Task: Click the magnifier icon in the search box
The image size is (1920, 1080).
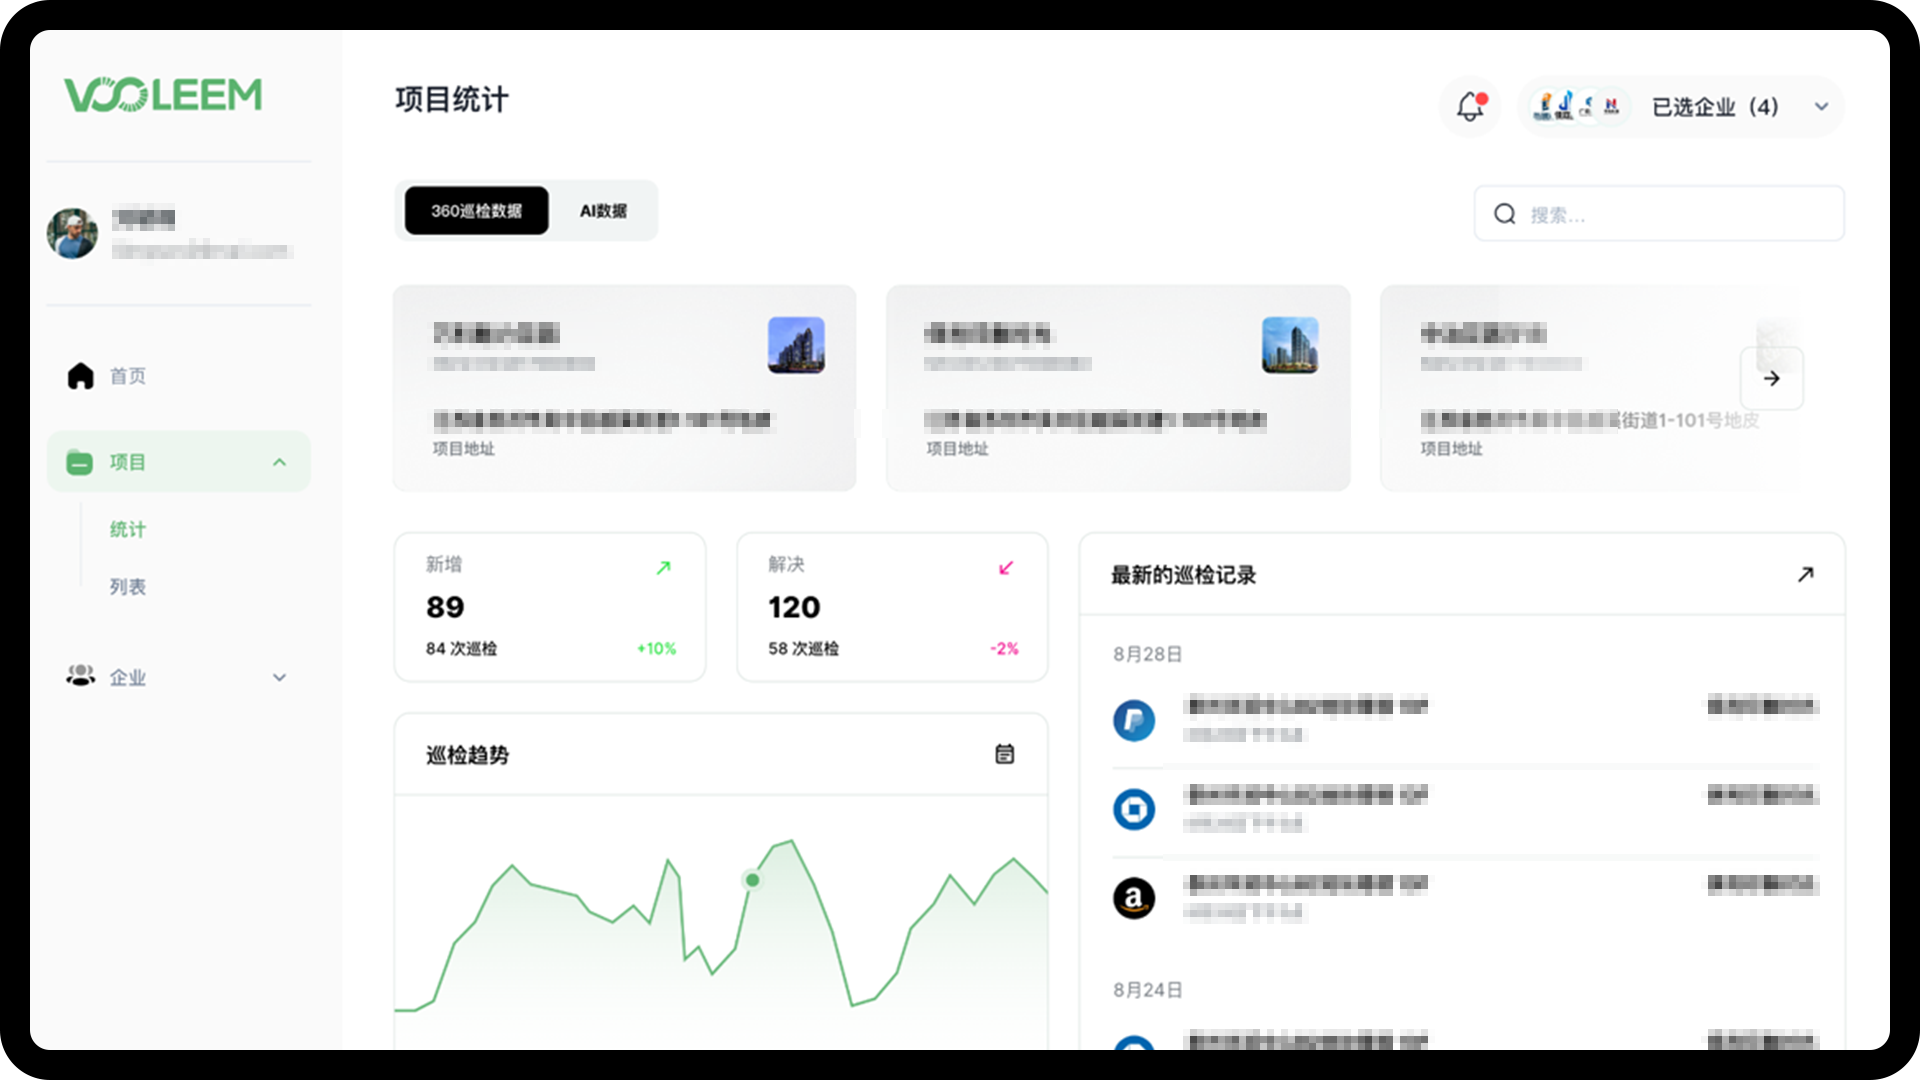Action: (1504, 214)
